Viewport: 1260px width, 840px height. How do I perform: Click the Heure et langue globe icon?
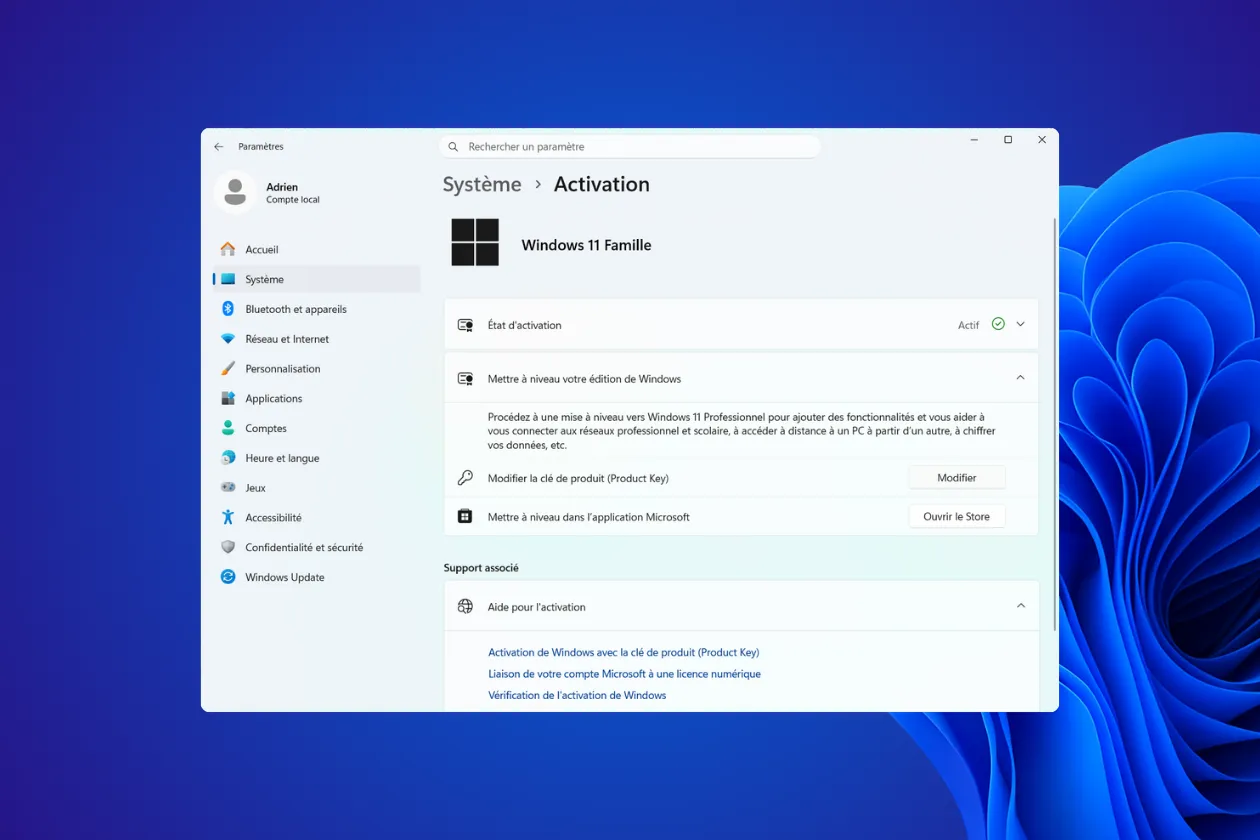[x=228, y=458]
